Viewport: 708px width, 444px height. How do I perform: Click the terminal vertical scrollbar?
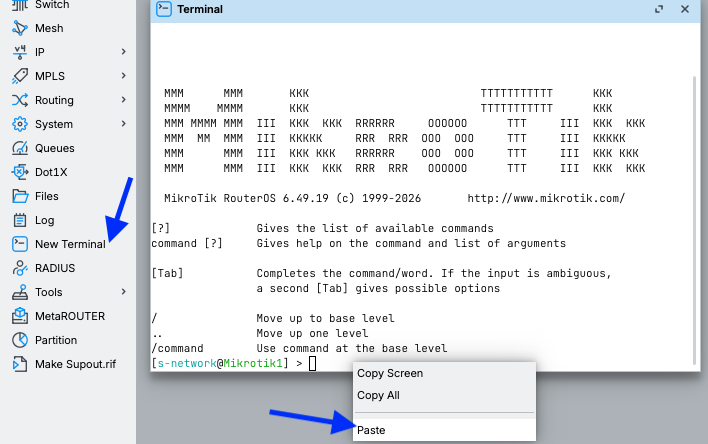pyautogui.click(x=694, y=220)
